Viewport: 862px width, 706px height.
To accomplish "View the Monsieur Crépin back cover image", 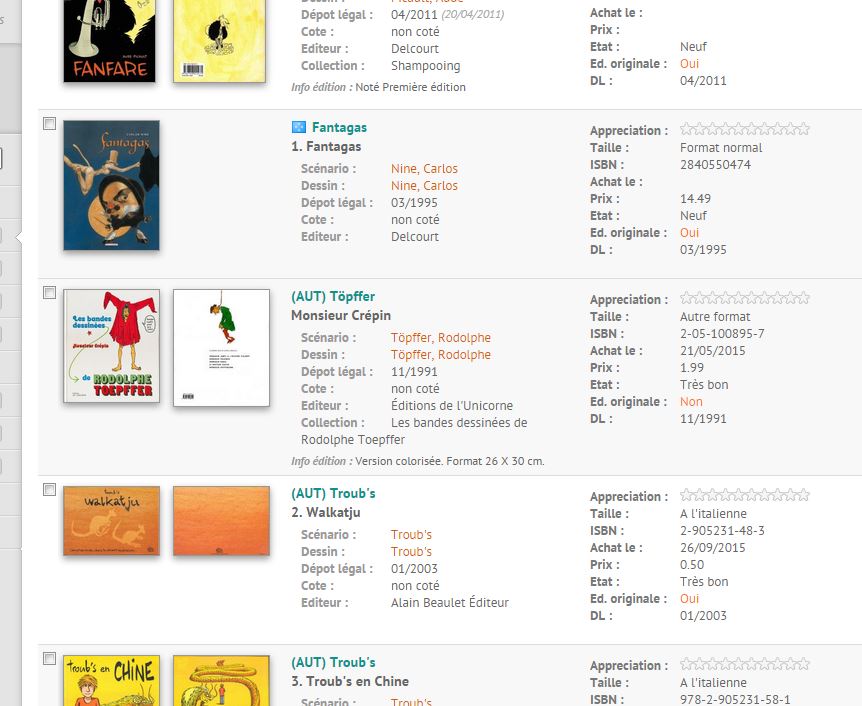I will 221,347.
